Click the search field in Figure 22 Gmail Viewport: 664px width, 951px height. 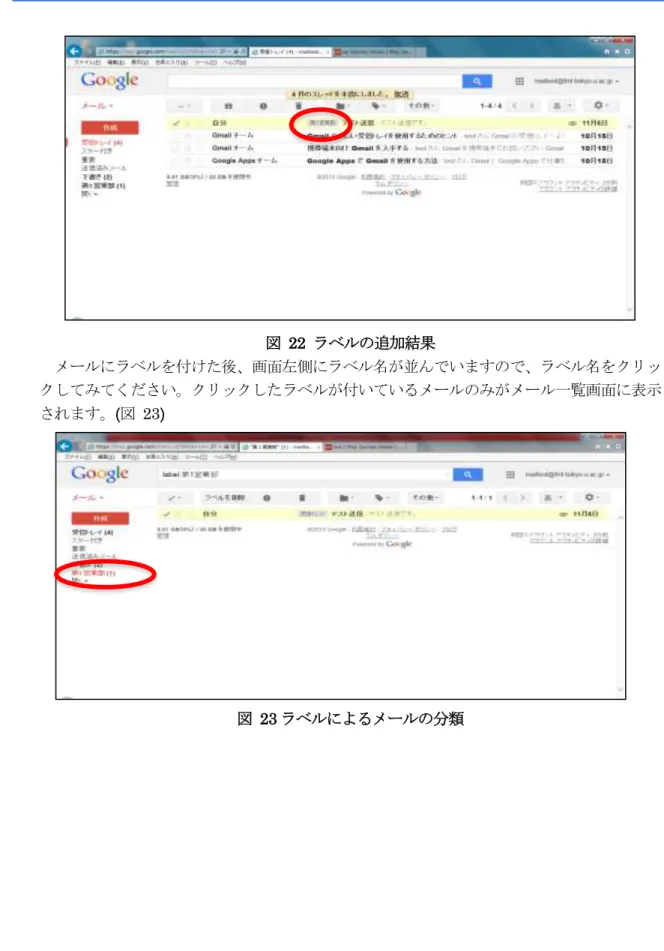point(314,81)
